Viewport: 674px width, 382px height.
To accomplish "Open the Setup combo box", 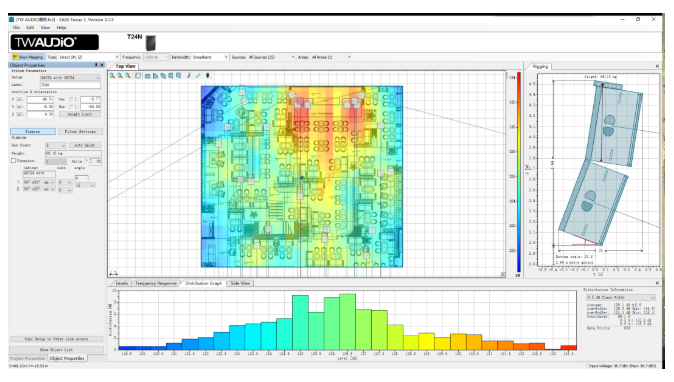I will (70, 77).
